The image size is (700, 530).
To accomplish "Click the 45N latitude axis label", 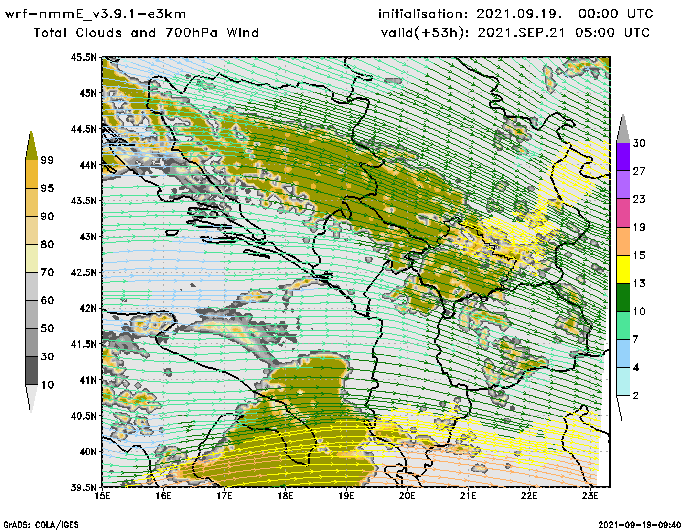I will pyautogui.click(x=88, y=93).
